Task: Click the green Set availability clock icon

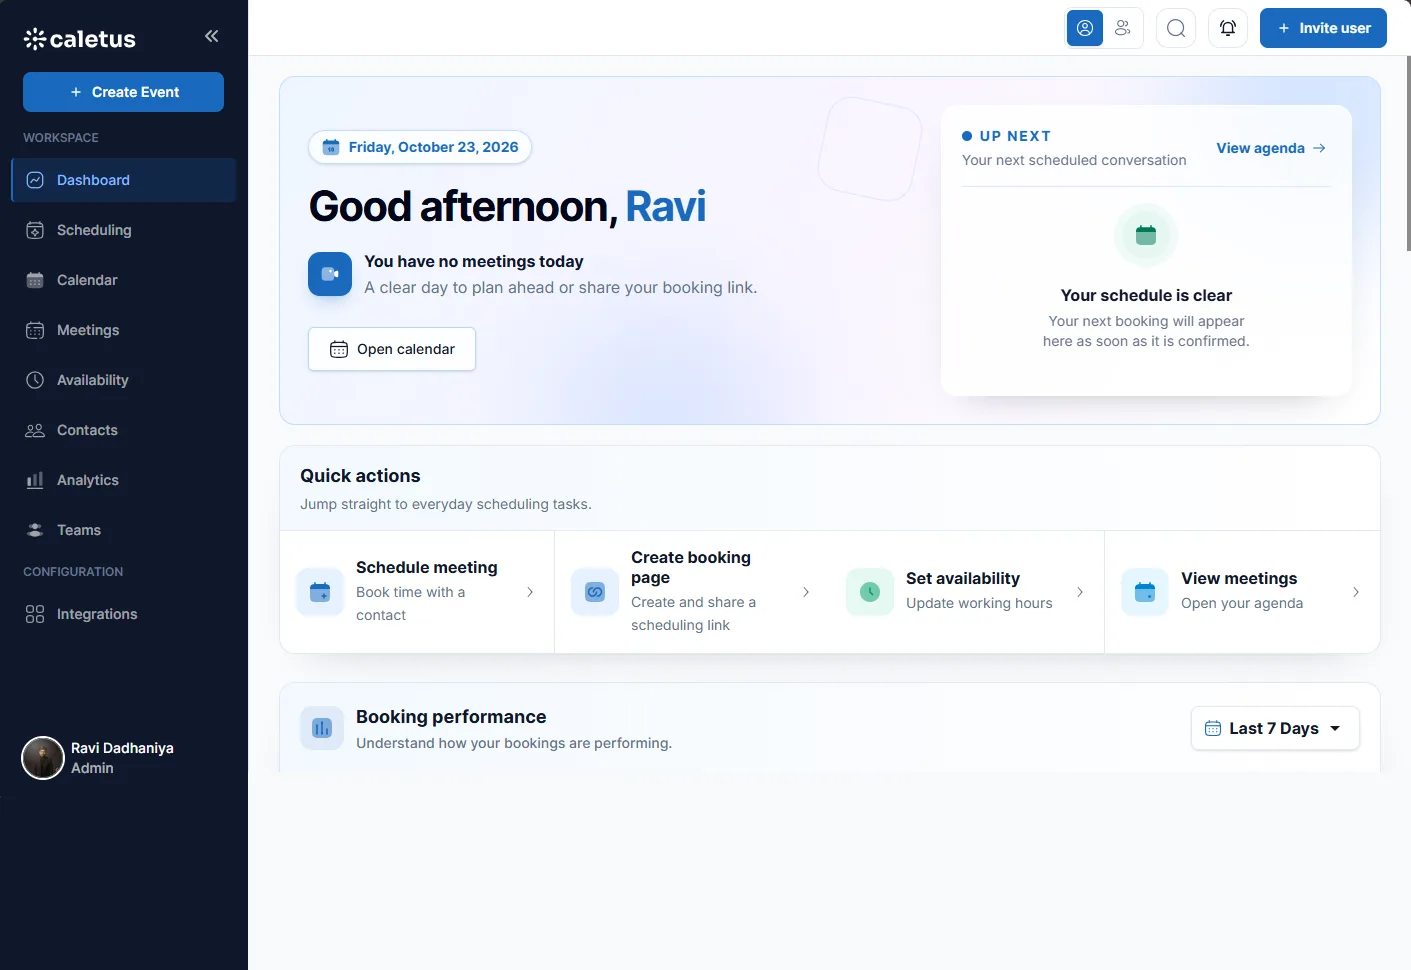Action: pos(870,592)
